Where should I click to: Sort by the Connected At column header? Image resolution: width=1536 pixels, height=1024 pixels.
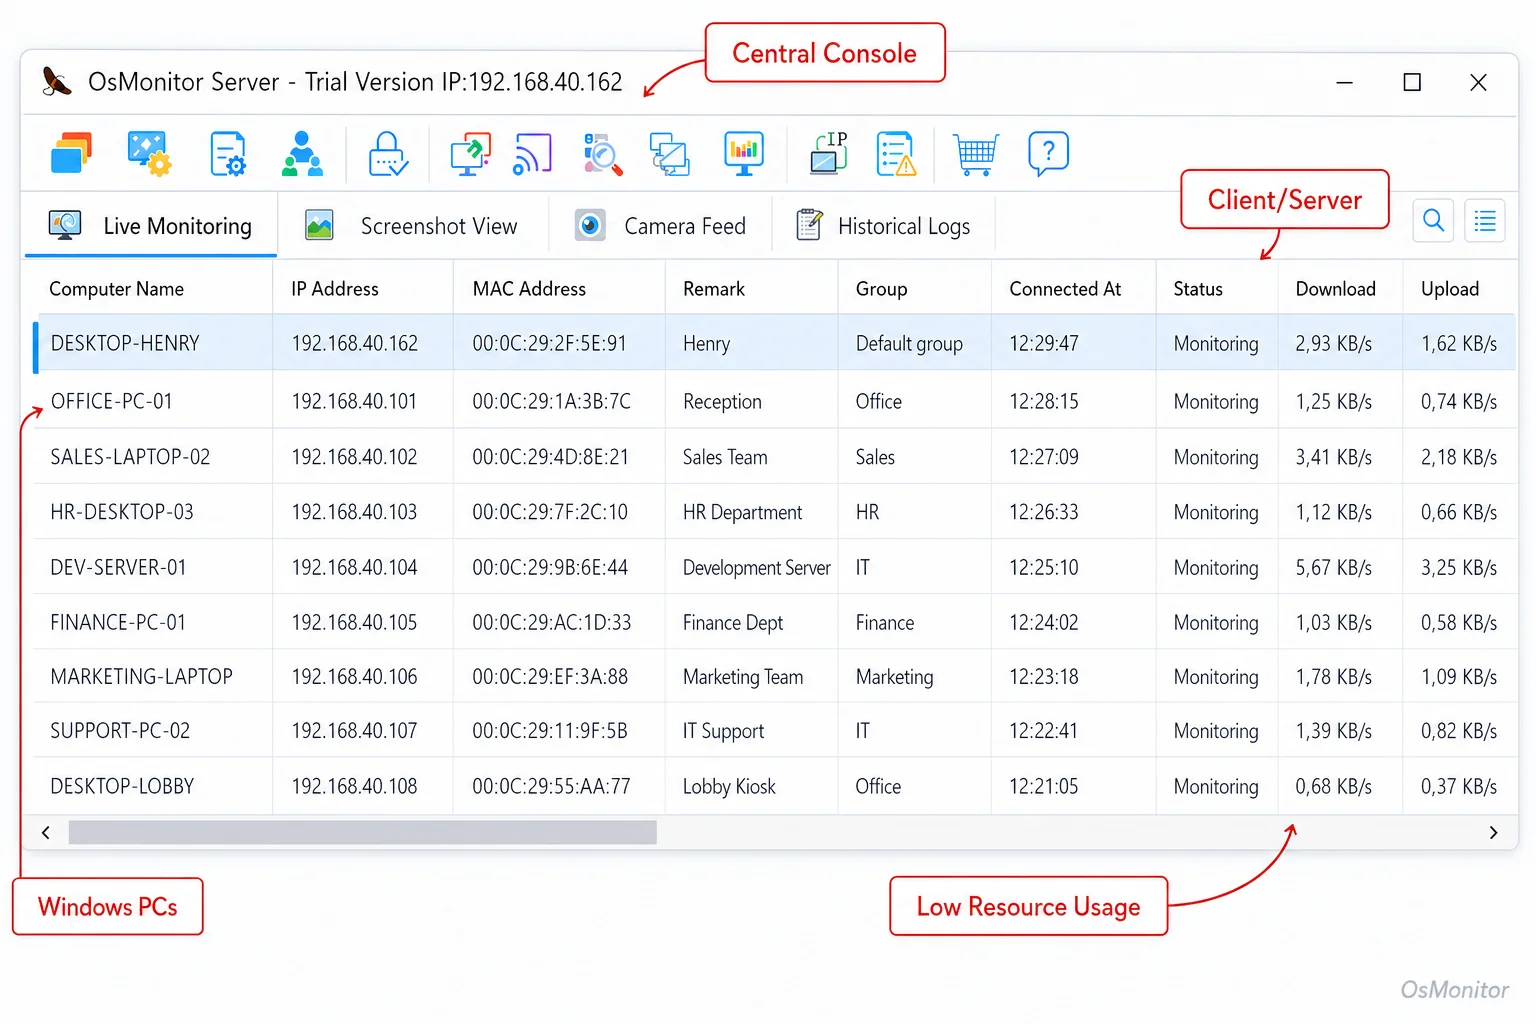(1066, 289)
